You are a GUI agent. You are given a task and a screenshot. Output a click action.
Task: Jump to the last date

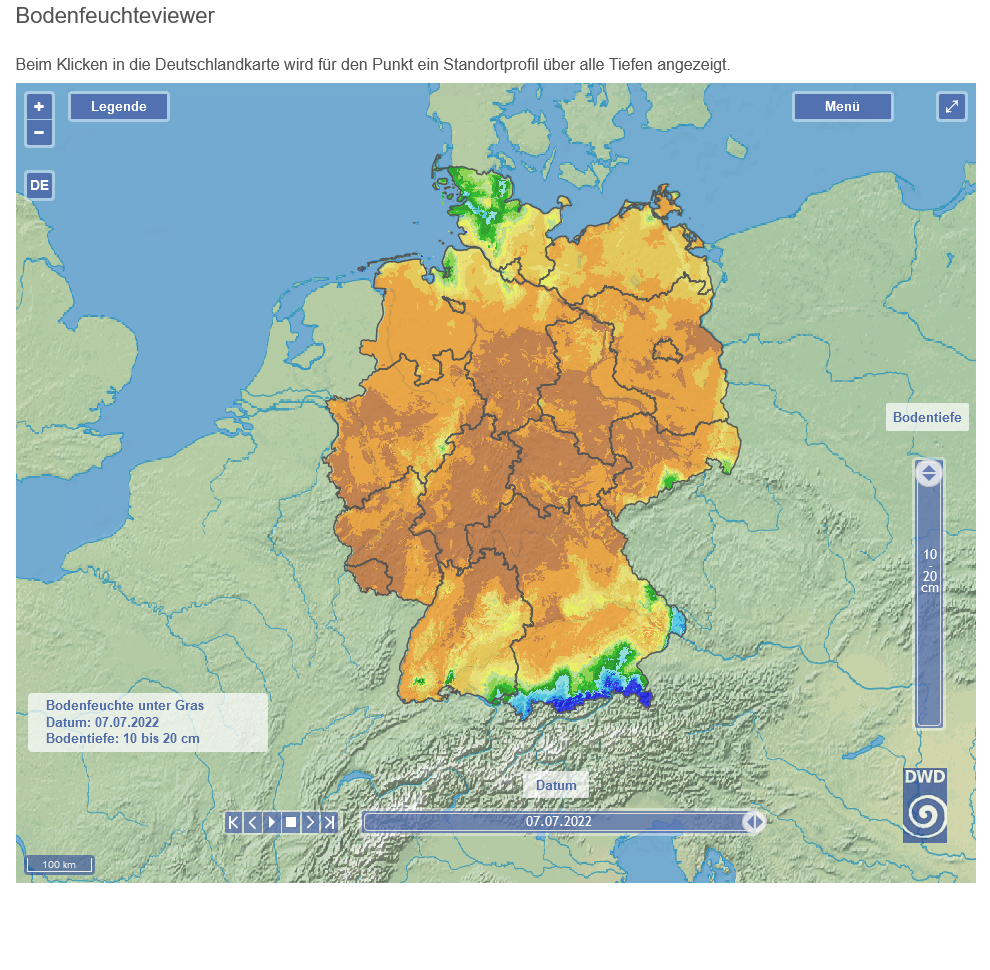[x=329, y=822]
